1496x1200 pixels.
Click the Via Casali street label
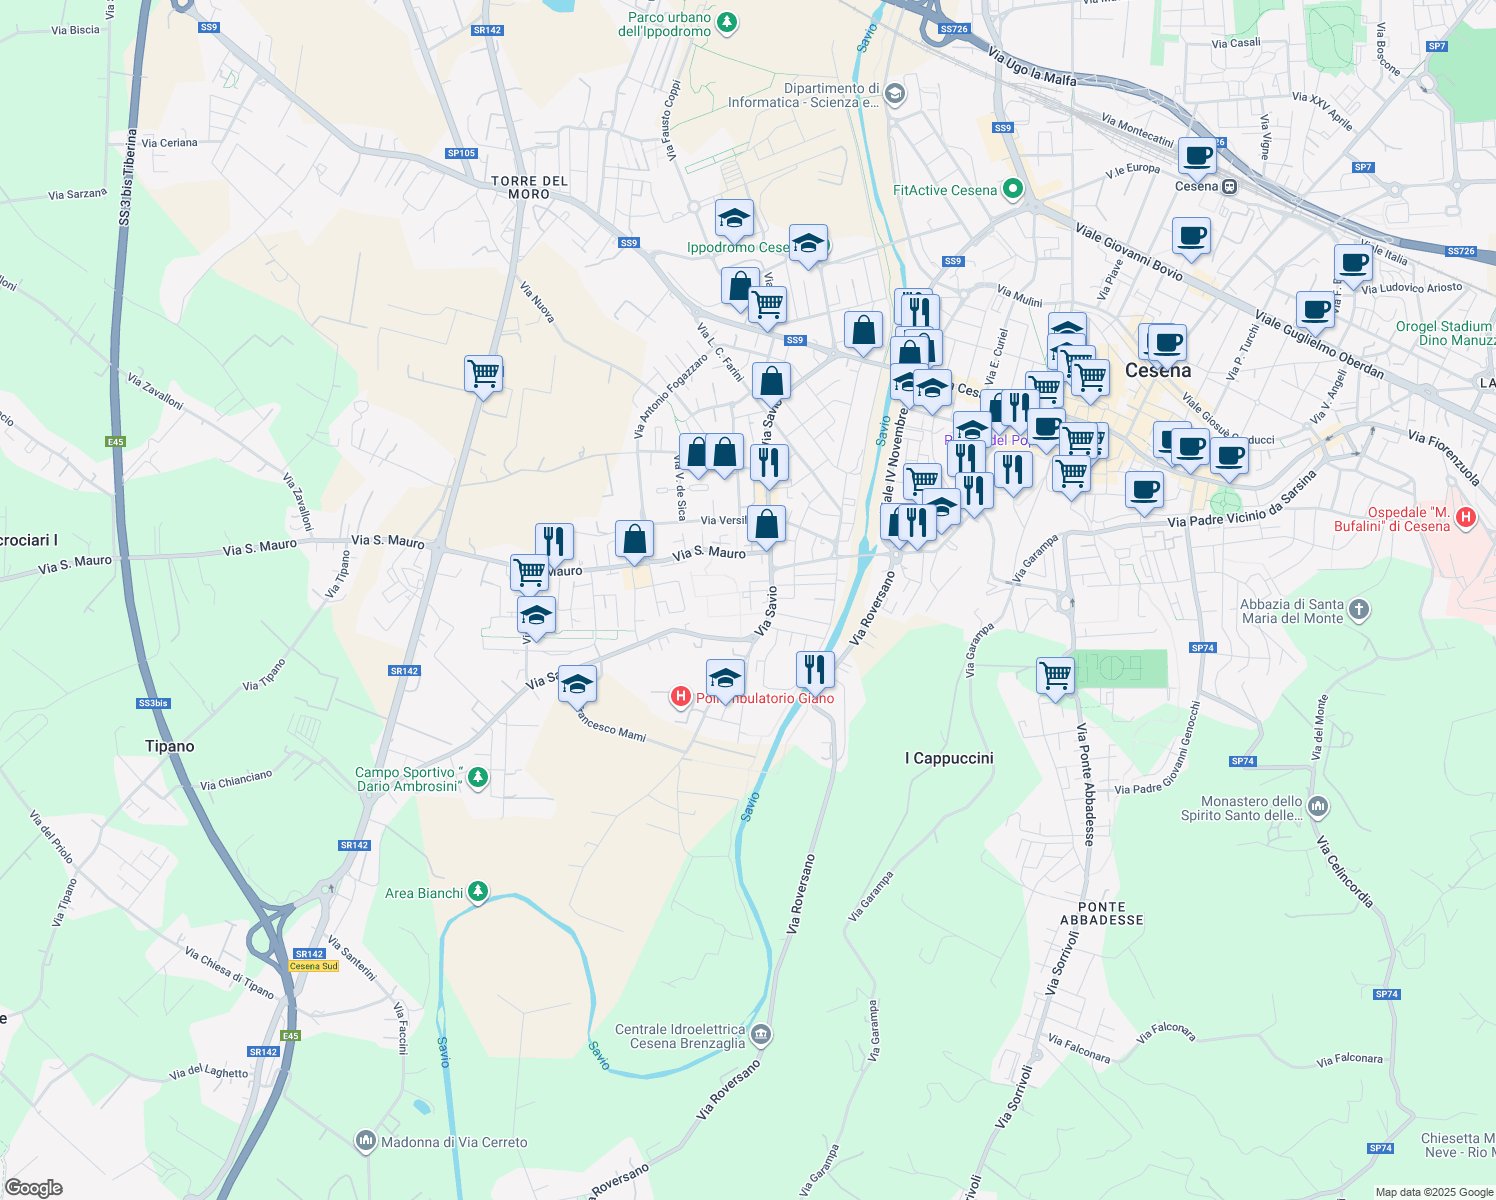(1236, 43)
